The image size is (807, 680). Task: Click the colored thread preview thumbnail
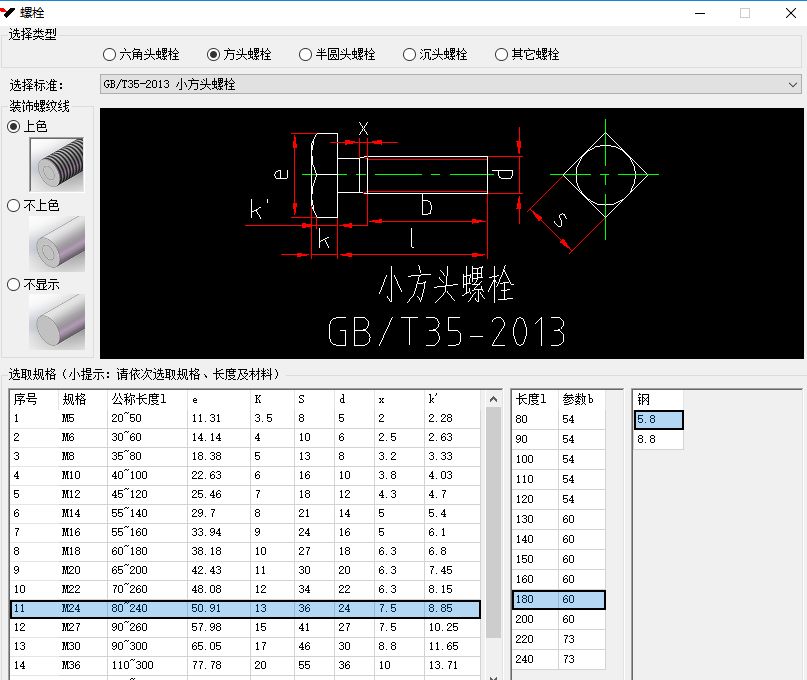tap(57, 164)
